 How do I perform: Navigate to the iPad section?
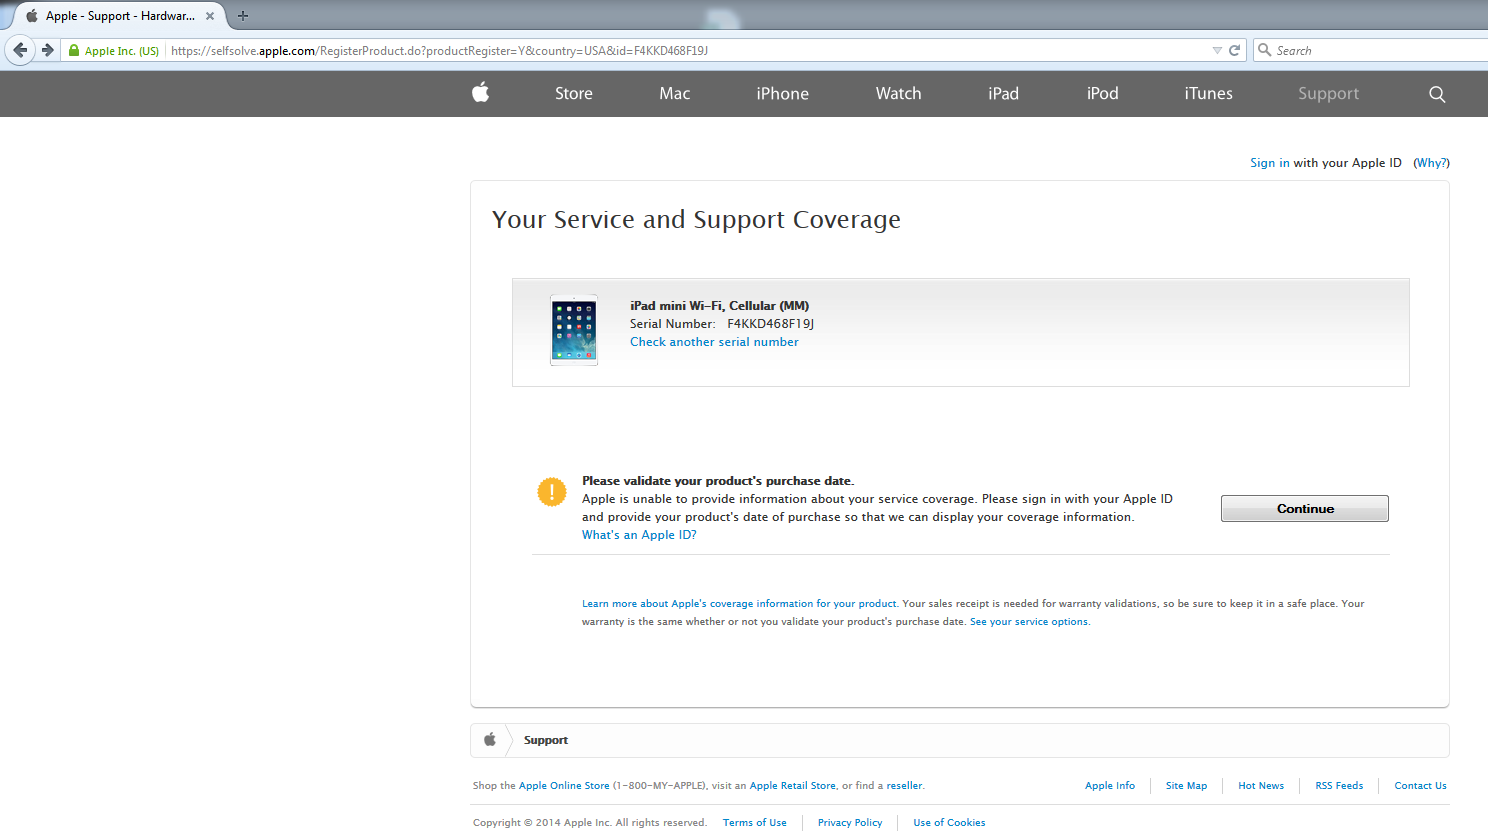point(1004,94)
